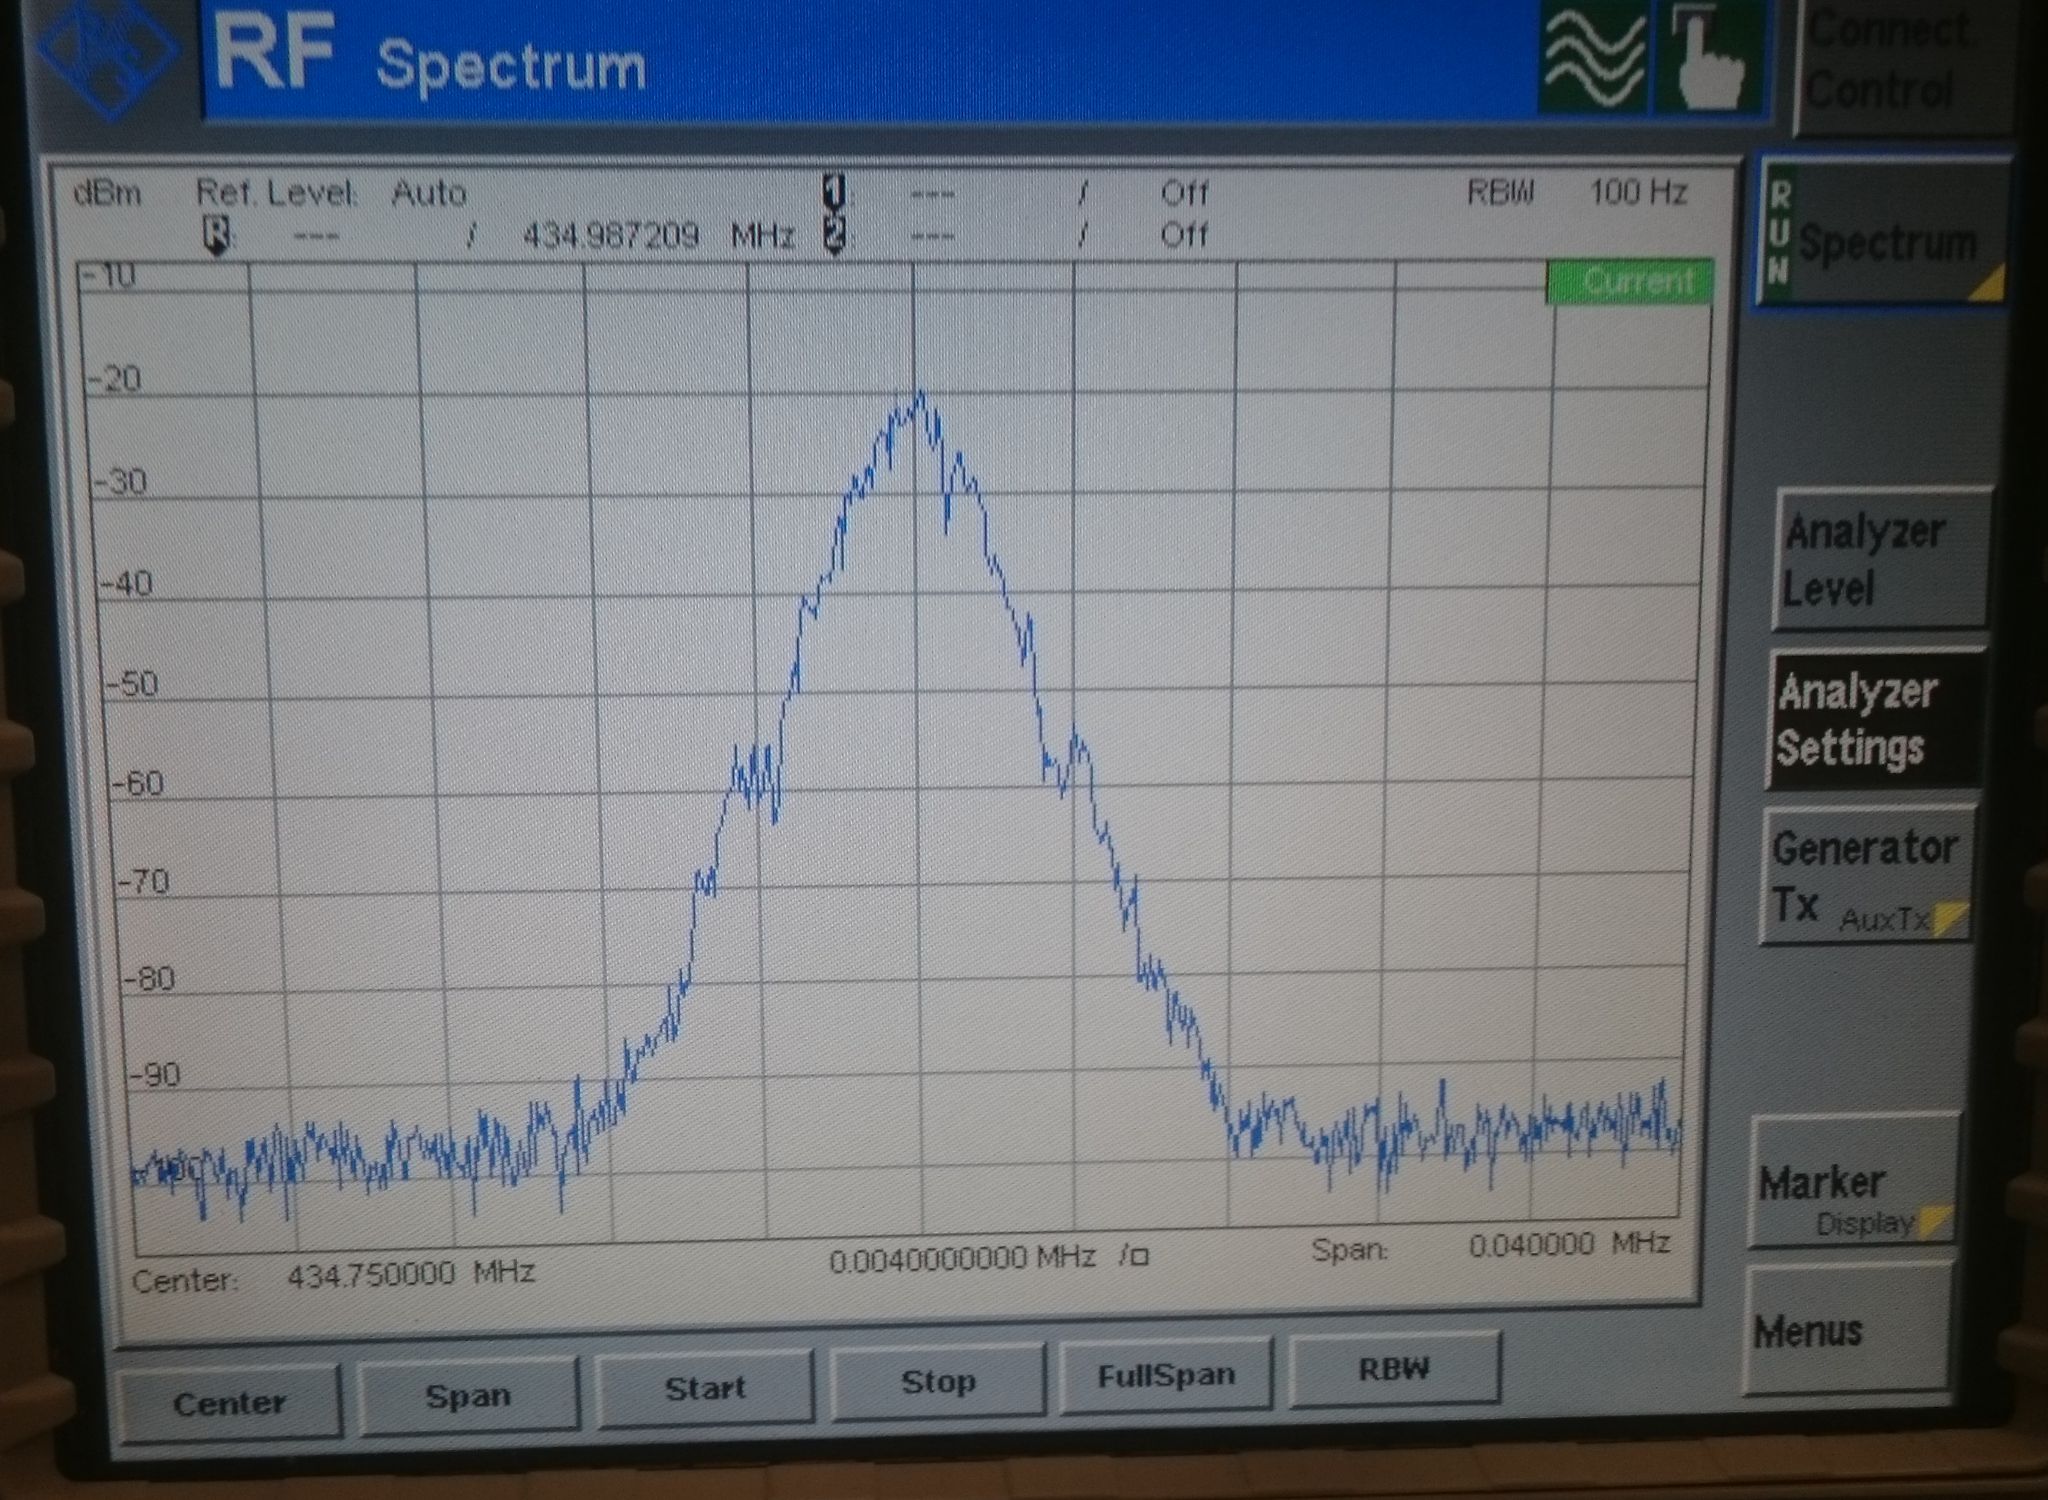Toggle the RUN state on Spectrum softkey
Screen dimensions: 2048x1500
1779,232
